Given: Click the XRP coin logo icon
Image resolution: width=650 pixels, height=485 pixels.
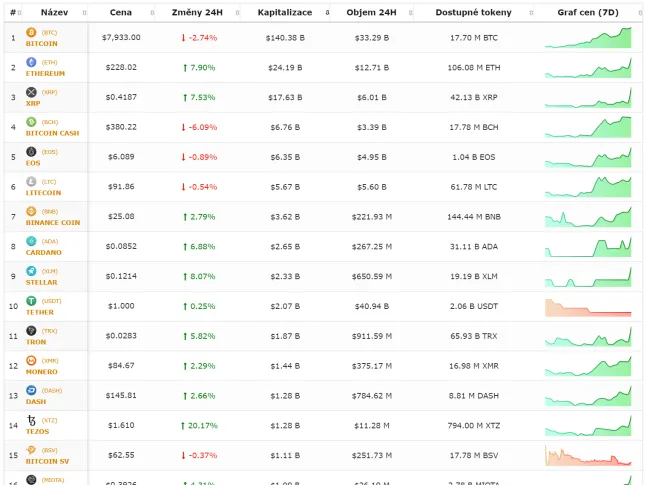Looking at the screenshot, I should click(x=31, y=92).
